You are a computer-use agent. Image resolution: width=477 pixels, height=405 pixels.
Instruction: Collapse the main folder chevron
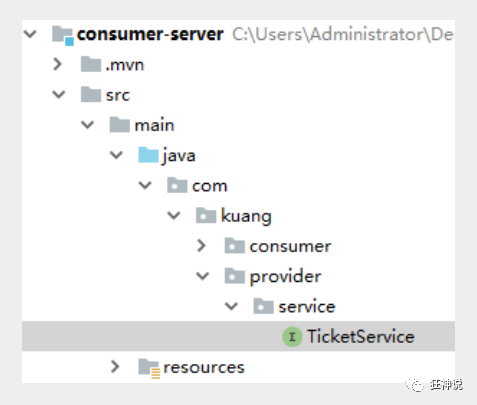pos(87,125)
